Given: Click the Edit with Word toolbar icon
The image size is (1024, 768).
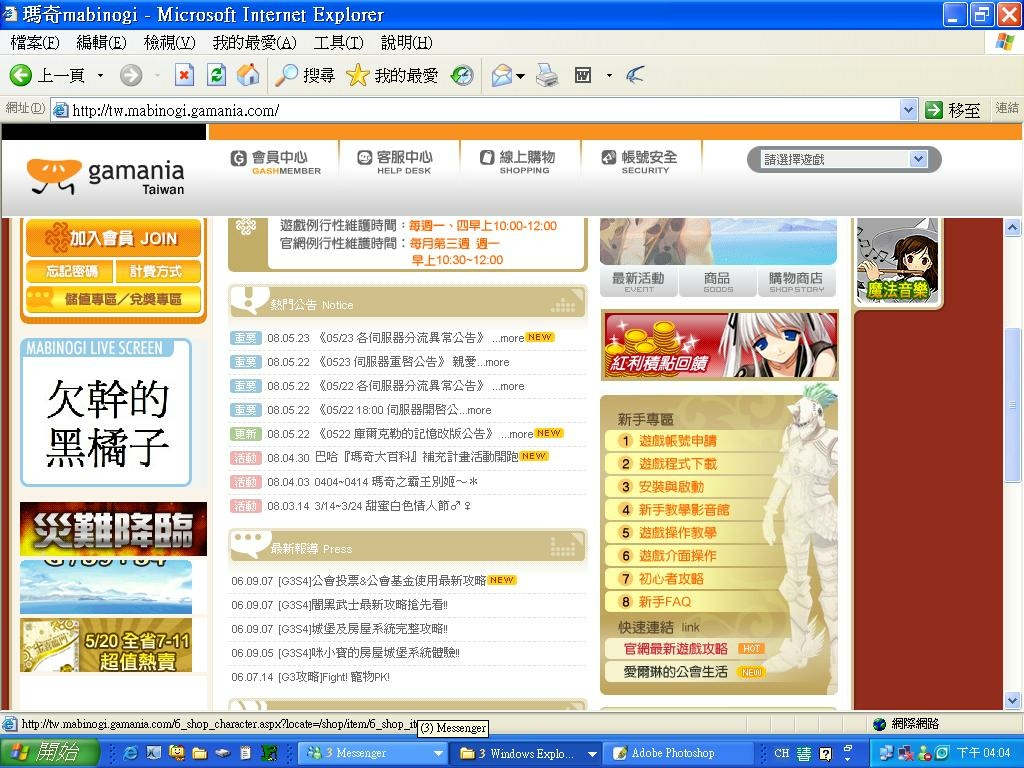Looking at the screenshot, I should (583, 76).
